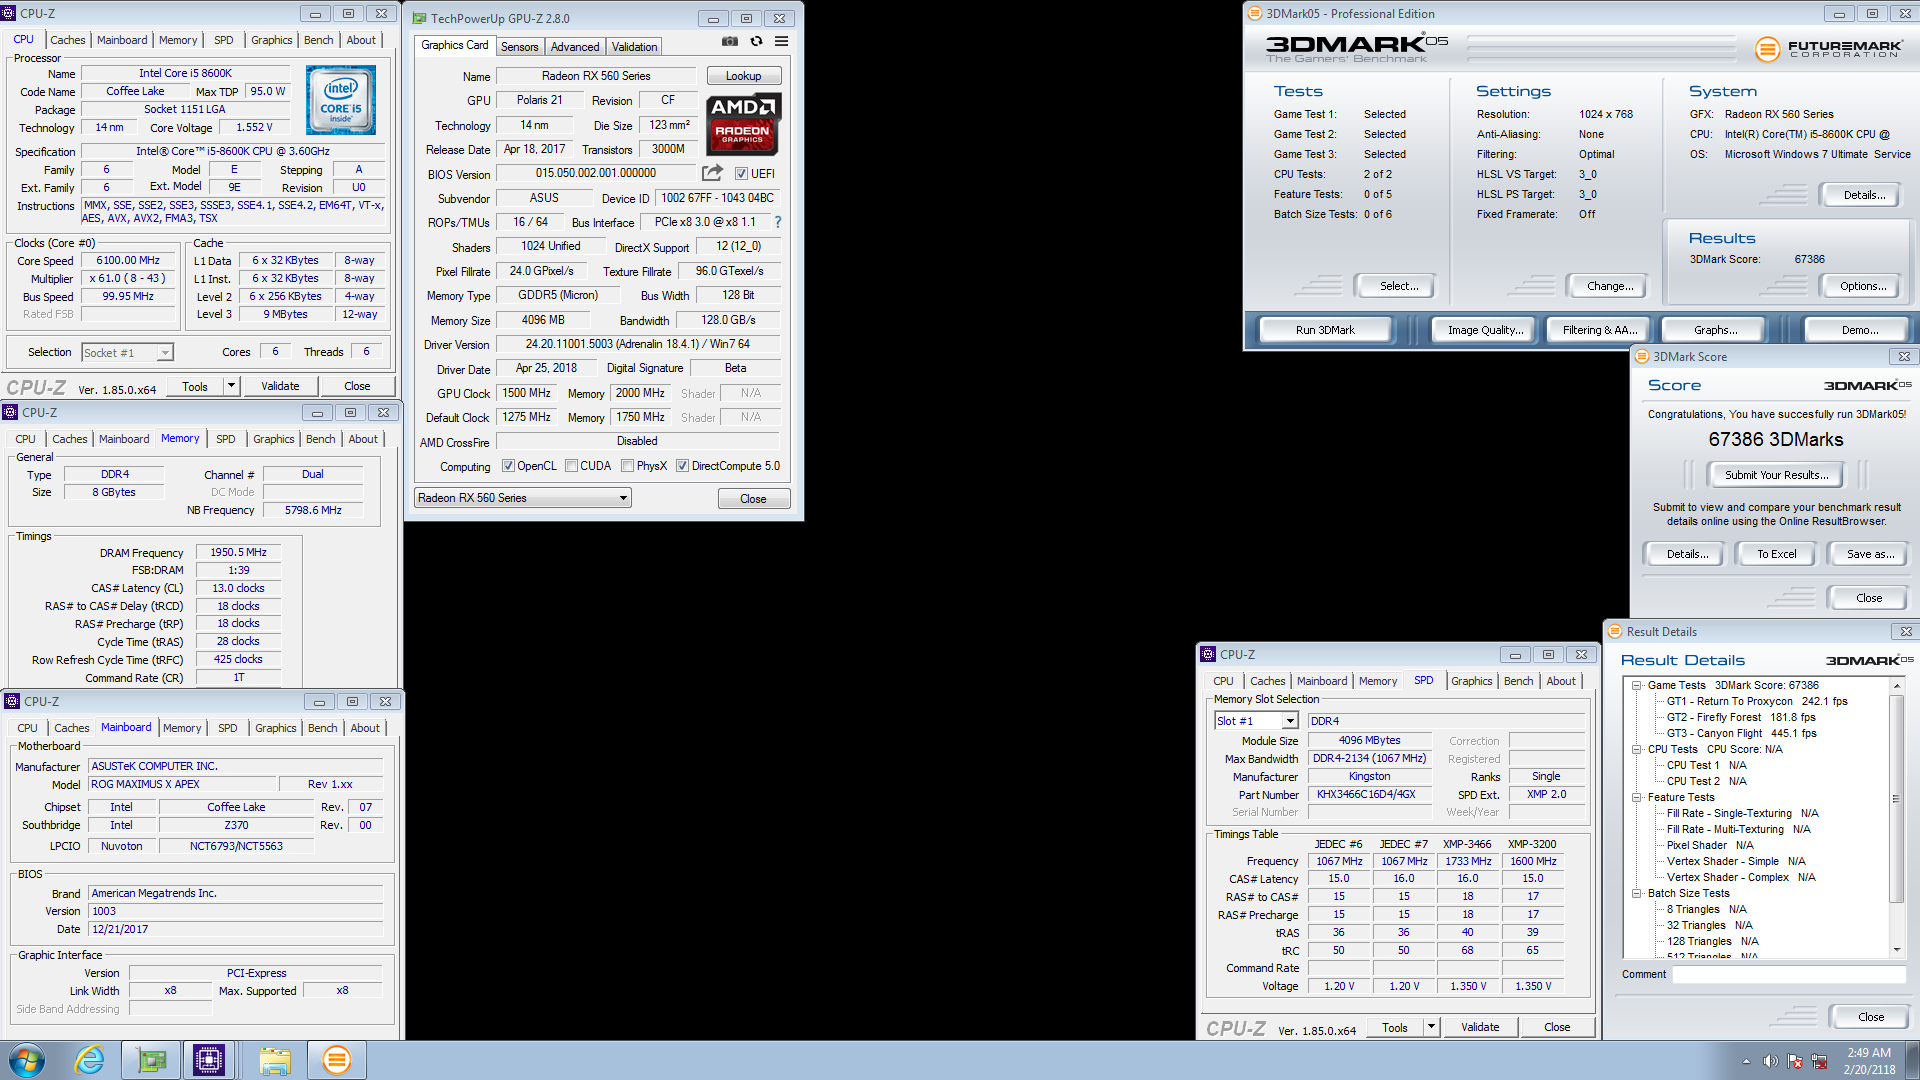Switch to 3DMark05 taskbar icon
The width and height of the screenshot is (1920, 1080).
[337, 1060]
